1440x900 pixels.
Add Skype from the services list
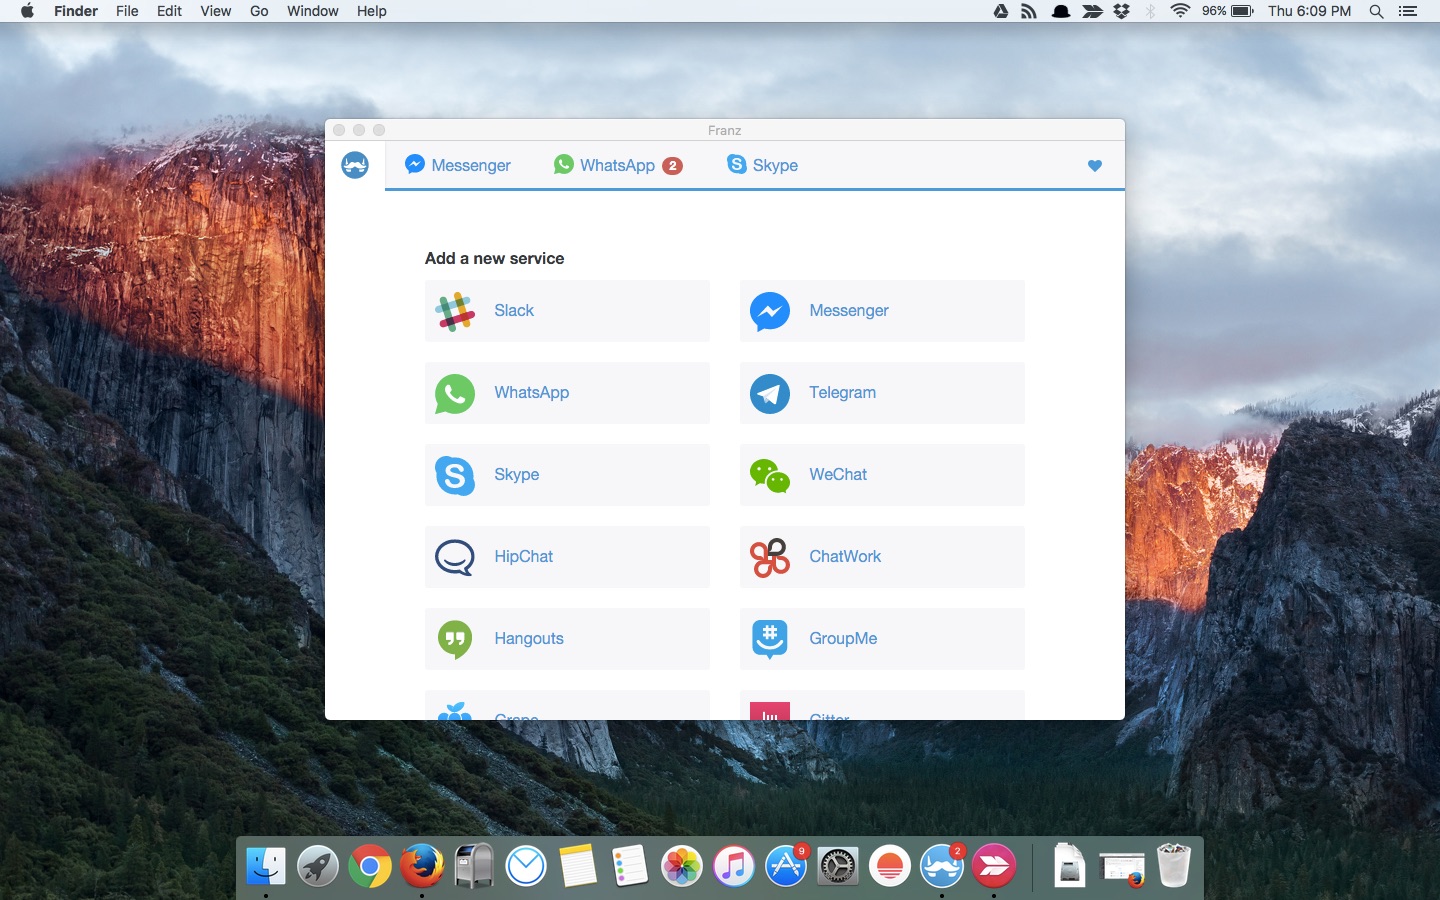pyautogui.click(x=567, y=475)
